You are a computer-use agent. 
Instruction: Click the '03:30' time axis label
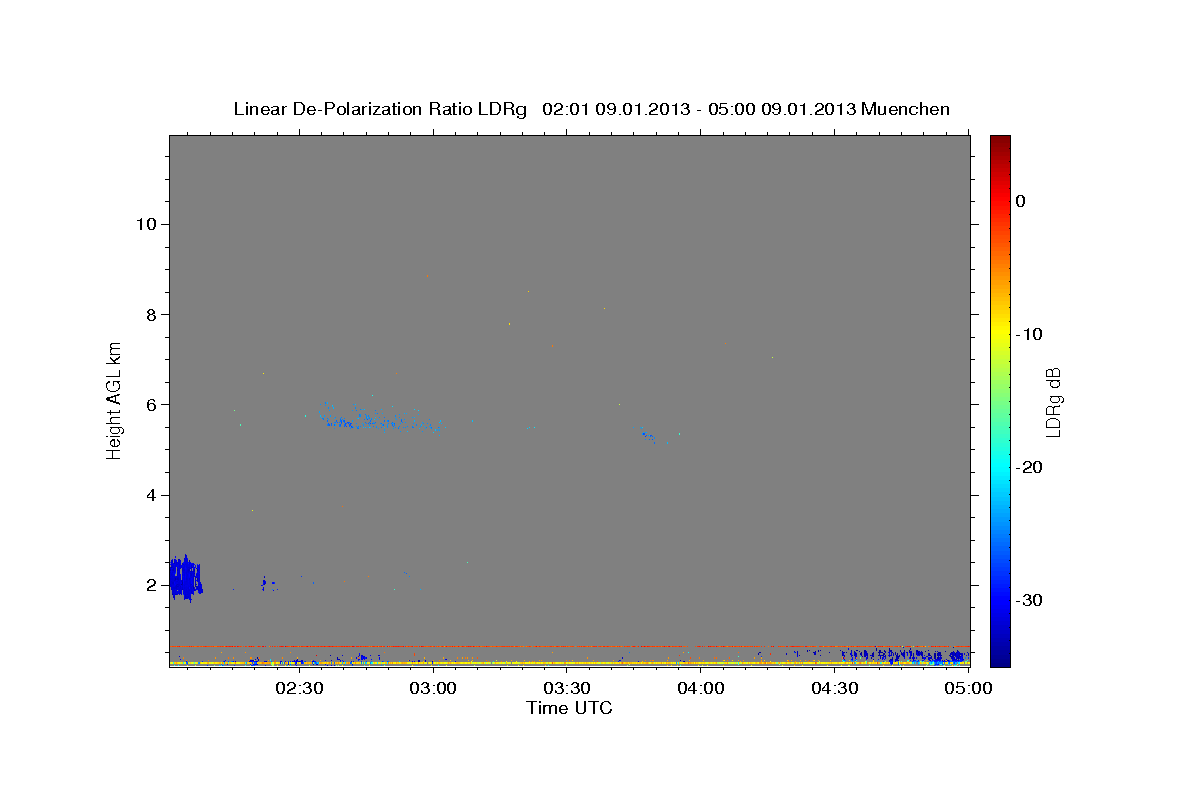[567, 688]
